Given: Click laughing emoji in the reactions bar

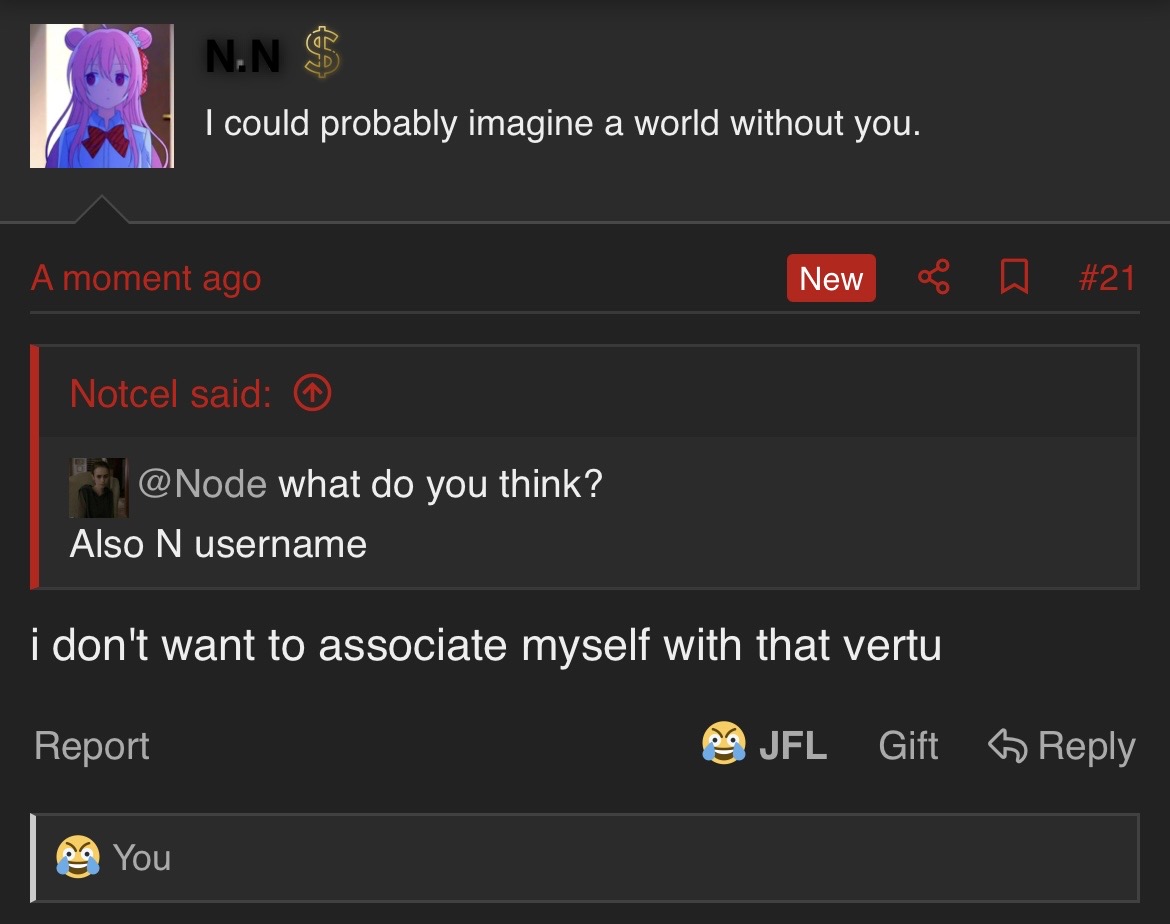Looking at the screenshot, I should 78,857.
